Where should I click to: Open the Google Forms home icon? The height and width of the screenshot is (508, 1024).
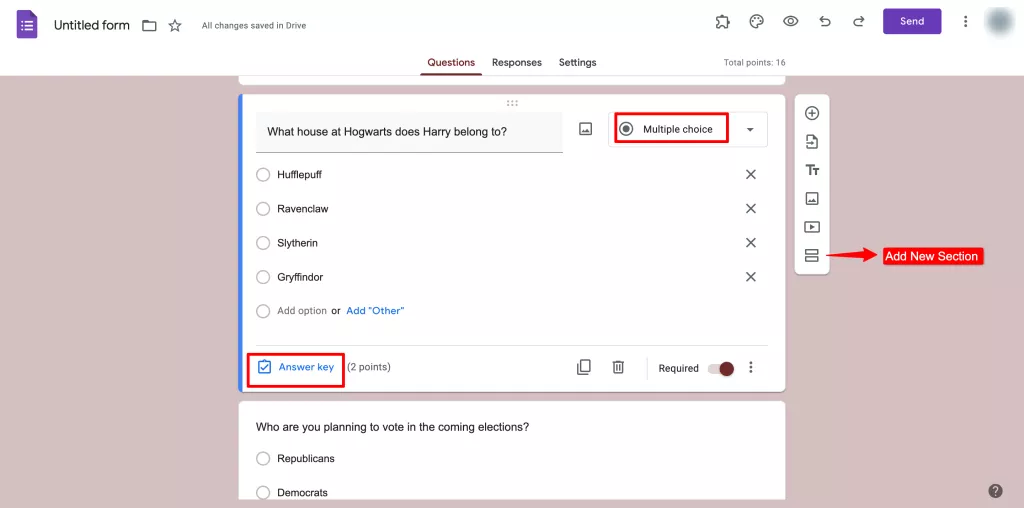[x=27, y=25]
